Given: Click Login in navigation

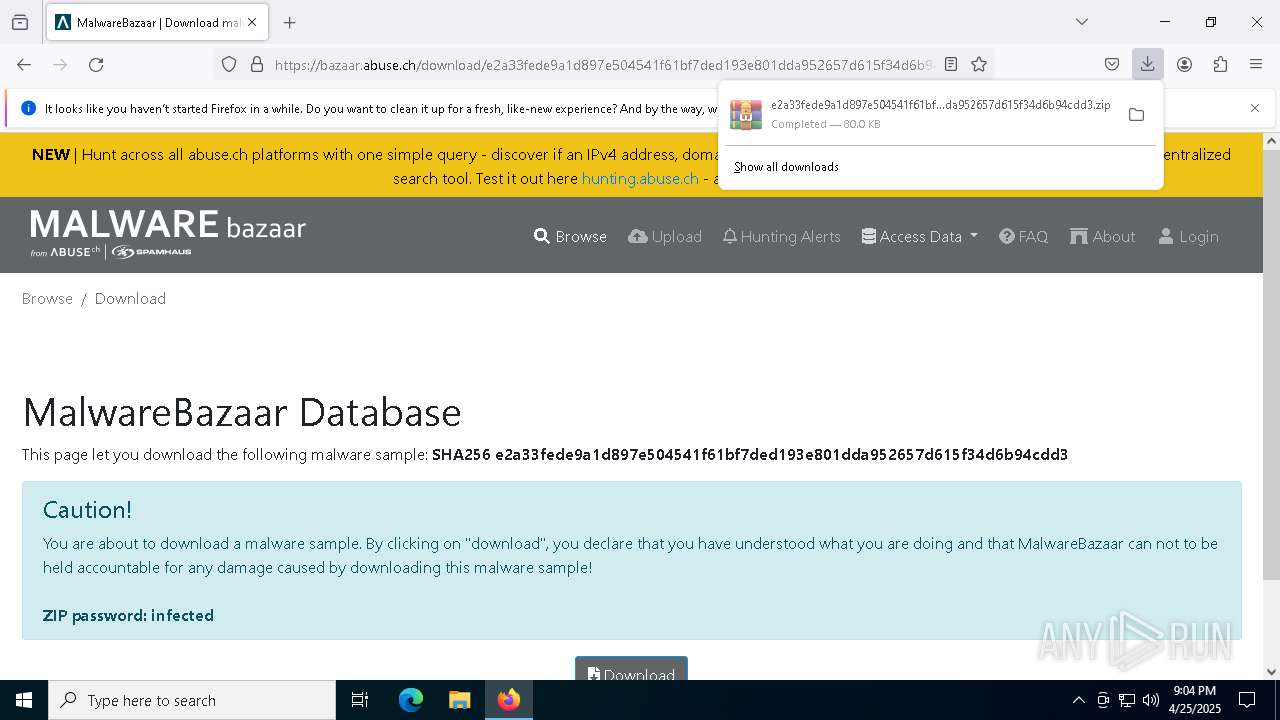Looking at the screenshot, I should [1188, 236].
